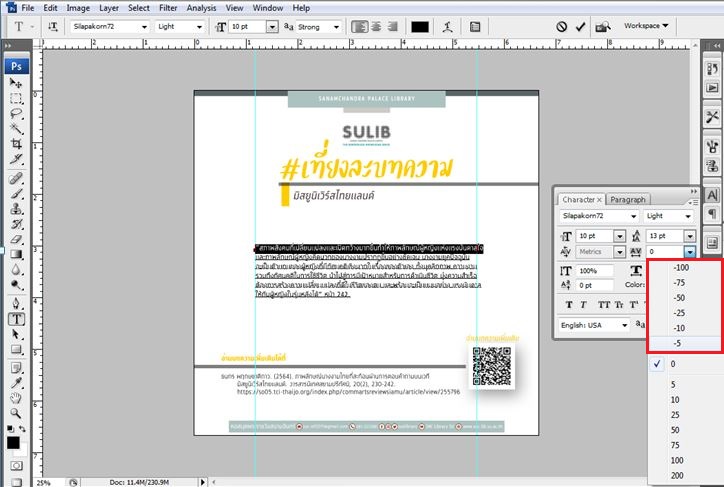Select the Notes tool
Viewport: 724px width, 487px height.
pos(16,368)
